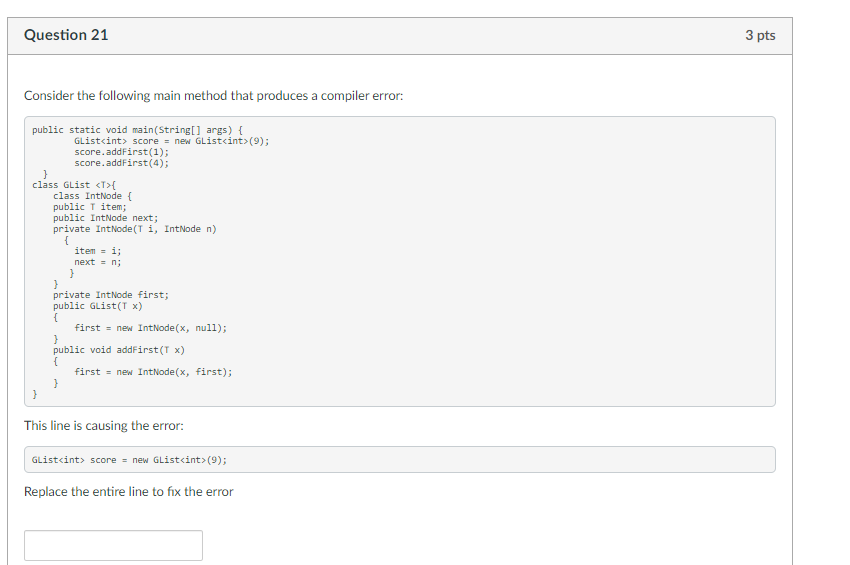Click the answer text input box
Screen dimensions: 850x565
tap(113, 545)
